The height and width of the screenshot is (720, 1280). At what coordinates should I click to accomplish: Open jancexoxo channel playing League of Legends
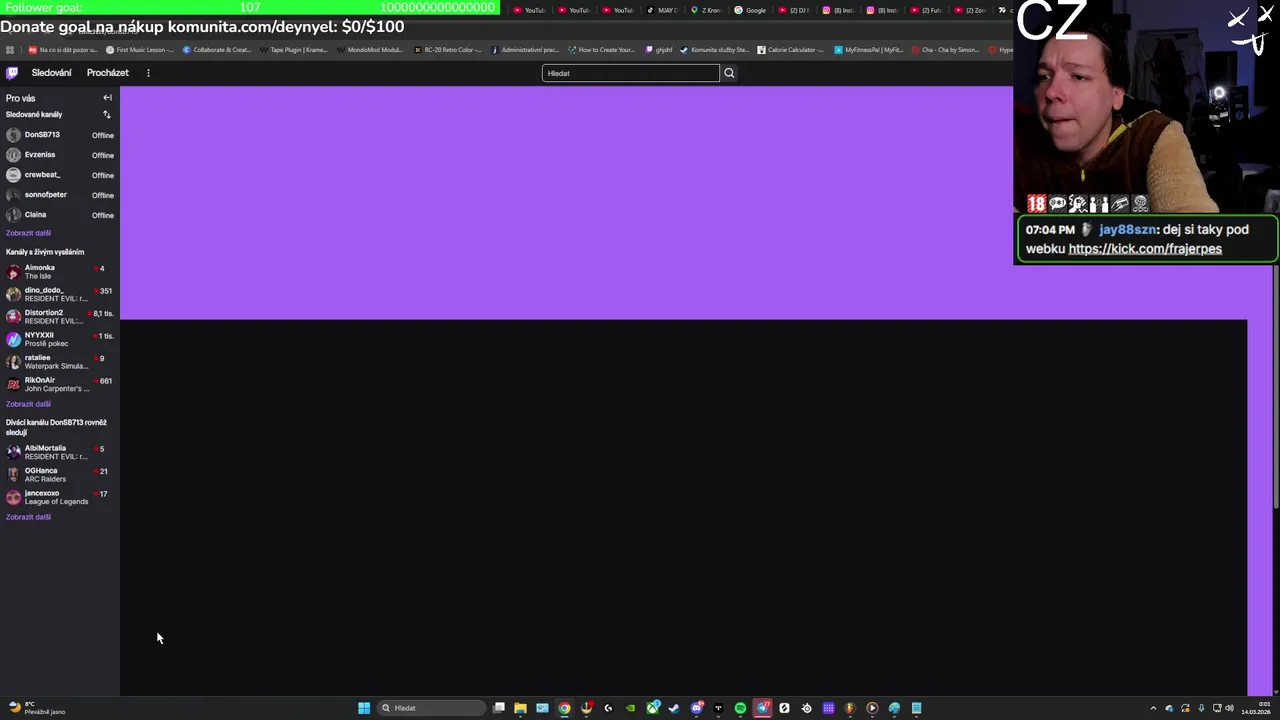60,497
